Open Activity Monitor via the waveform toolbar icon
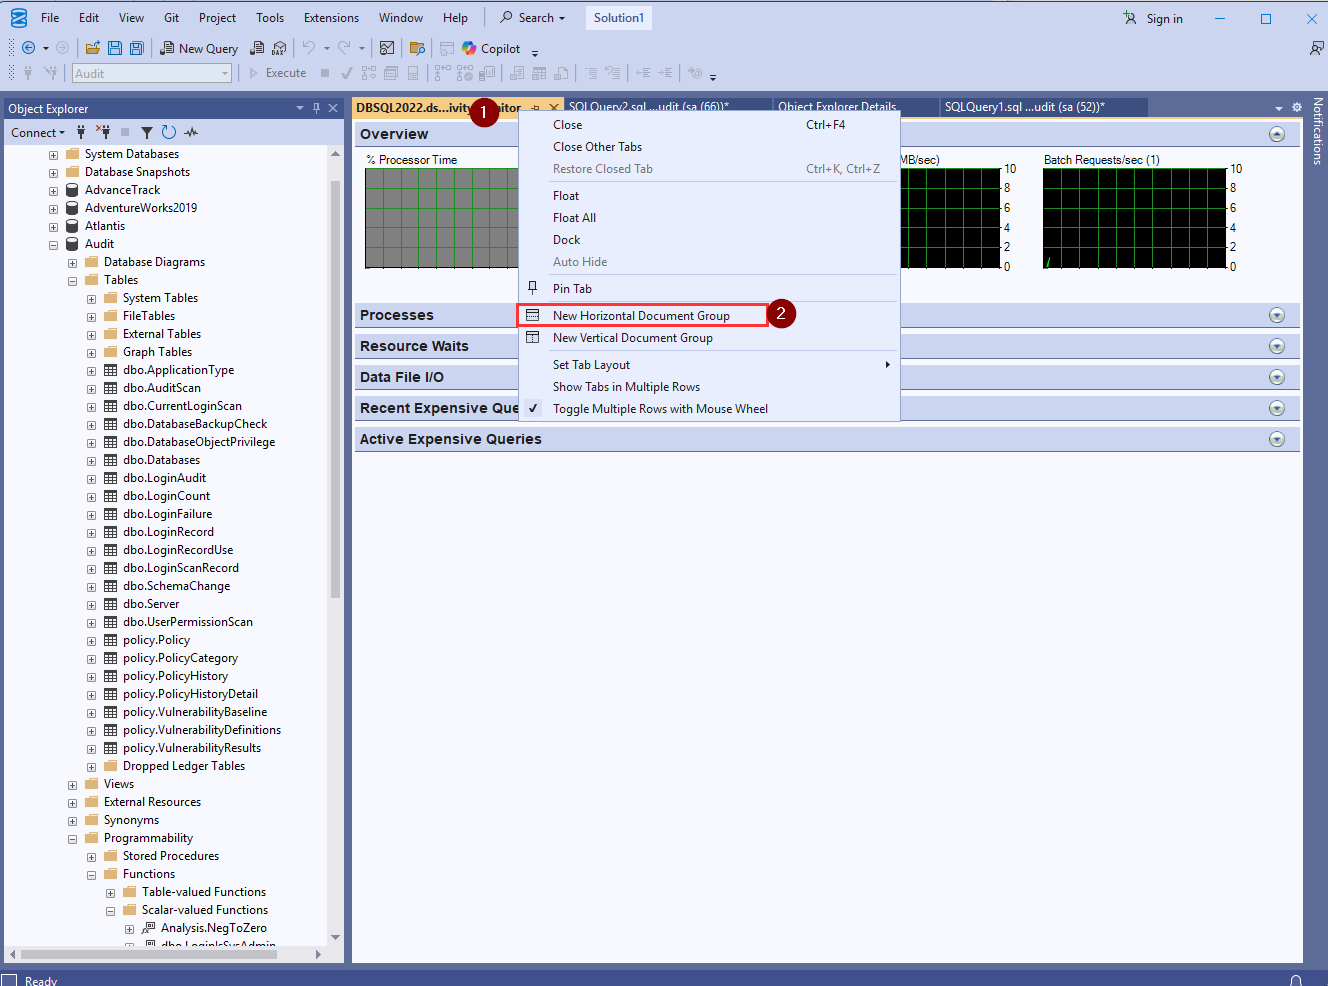This screenshot has width=1328, height=986. pos(190,132)
